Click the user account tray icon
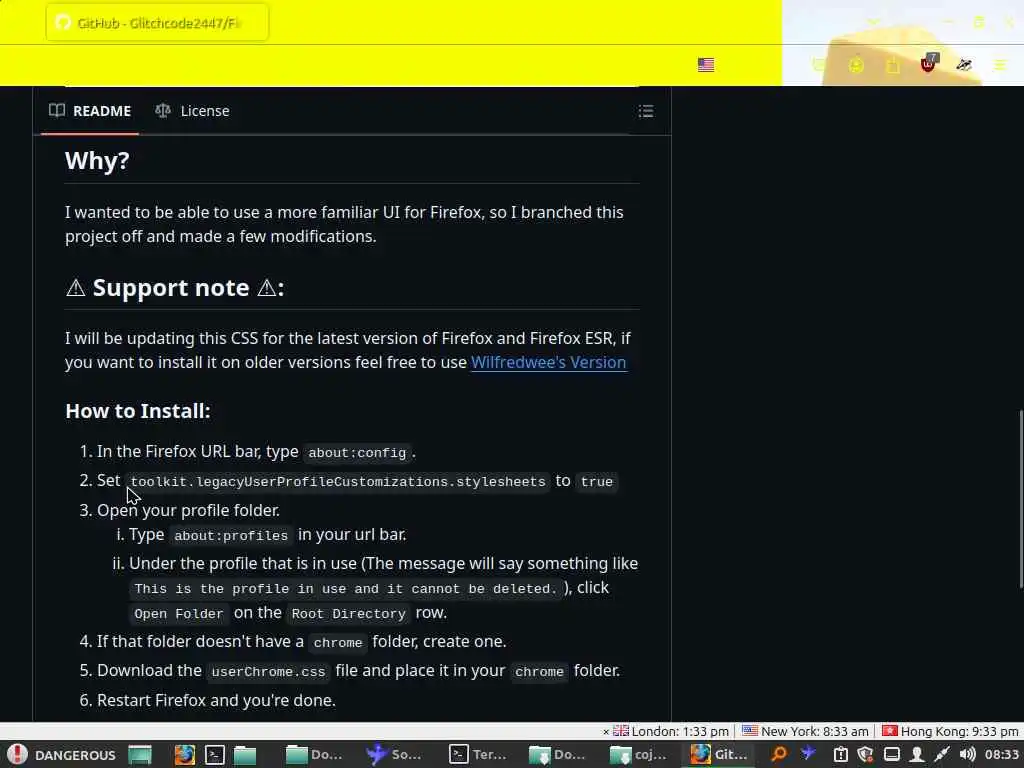This screenshot has height=768, width=1024. point(917,755)
